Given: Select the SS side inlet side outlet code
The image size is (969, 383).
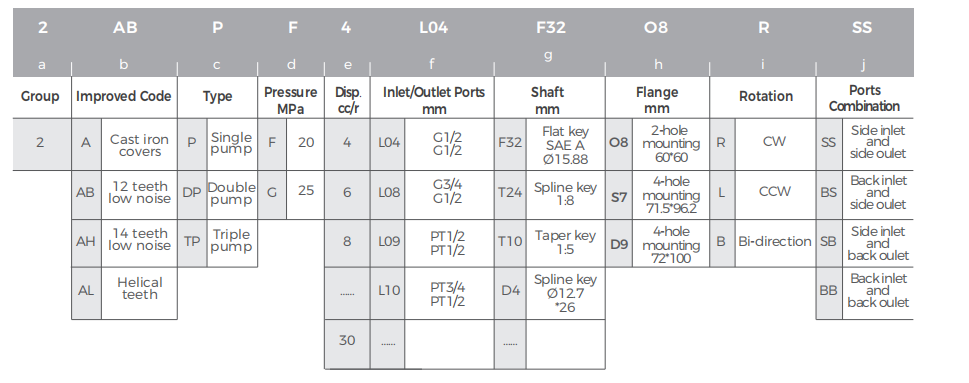Looking at the screenshot, I should 829,143.
